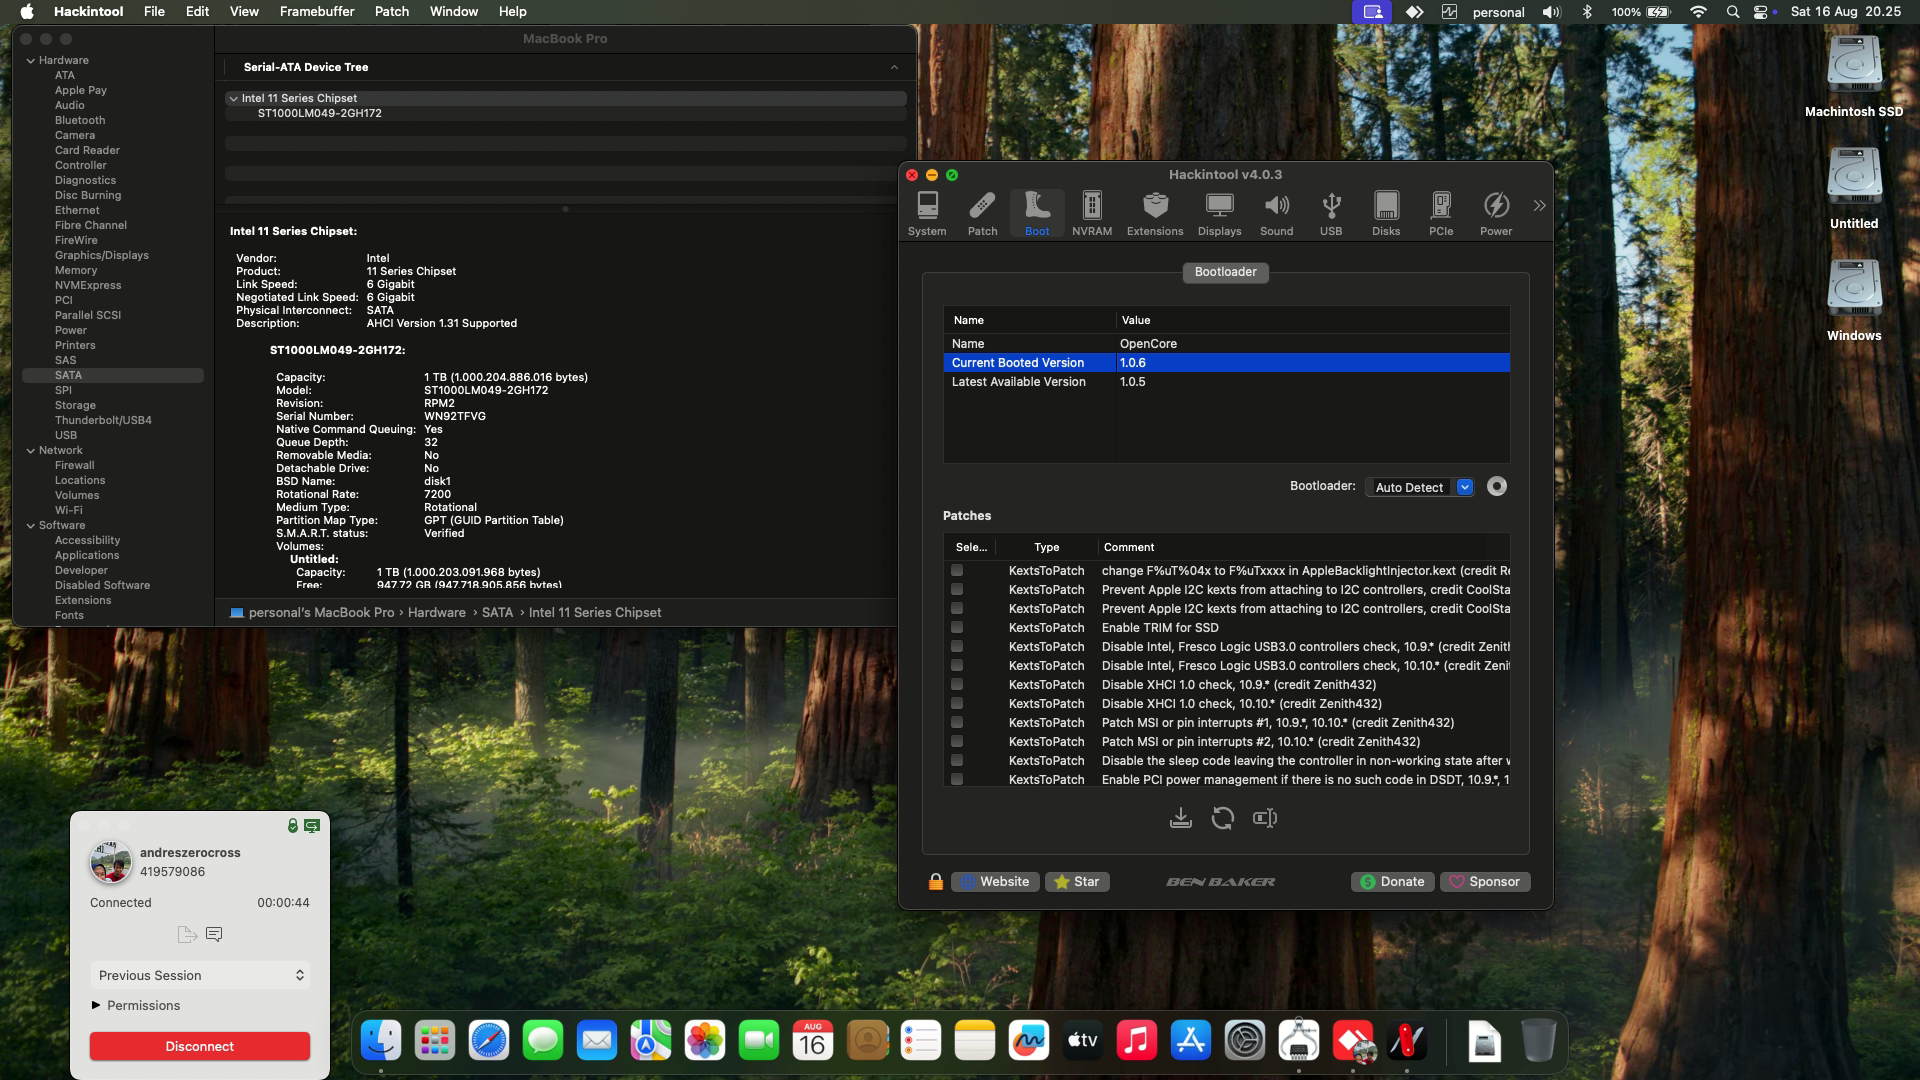Screen dimensions: 1920x1080
Task: Open Spotlight search in the menu bar
Action: 1732,12
